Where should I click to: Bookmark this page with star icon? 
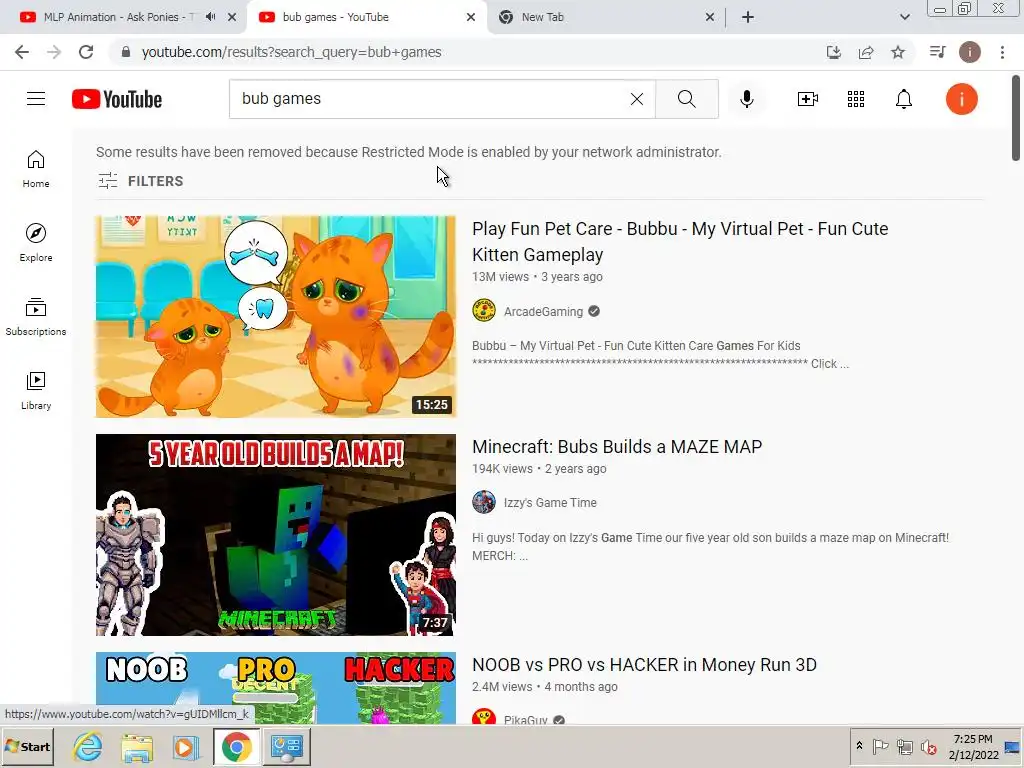pyautogui.click(x=898, y=52)
